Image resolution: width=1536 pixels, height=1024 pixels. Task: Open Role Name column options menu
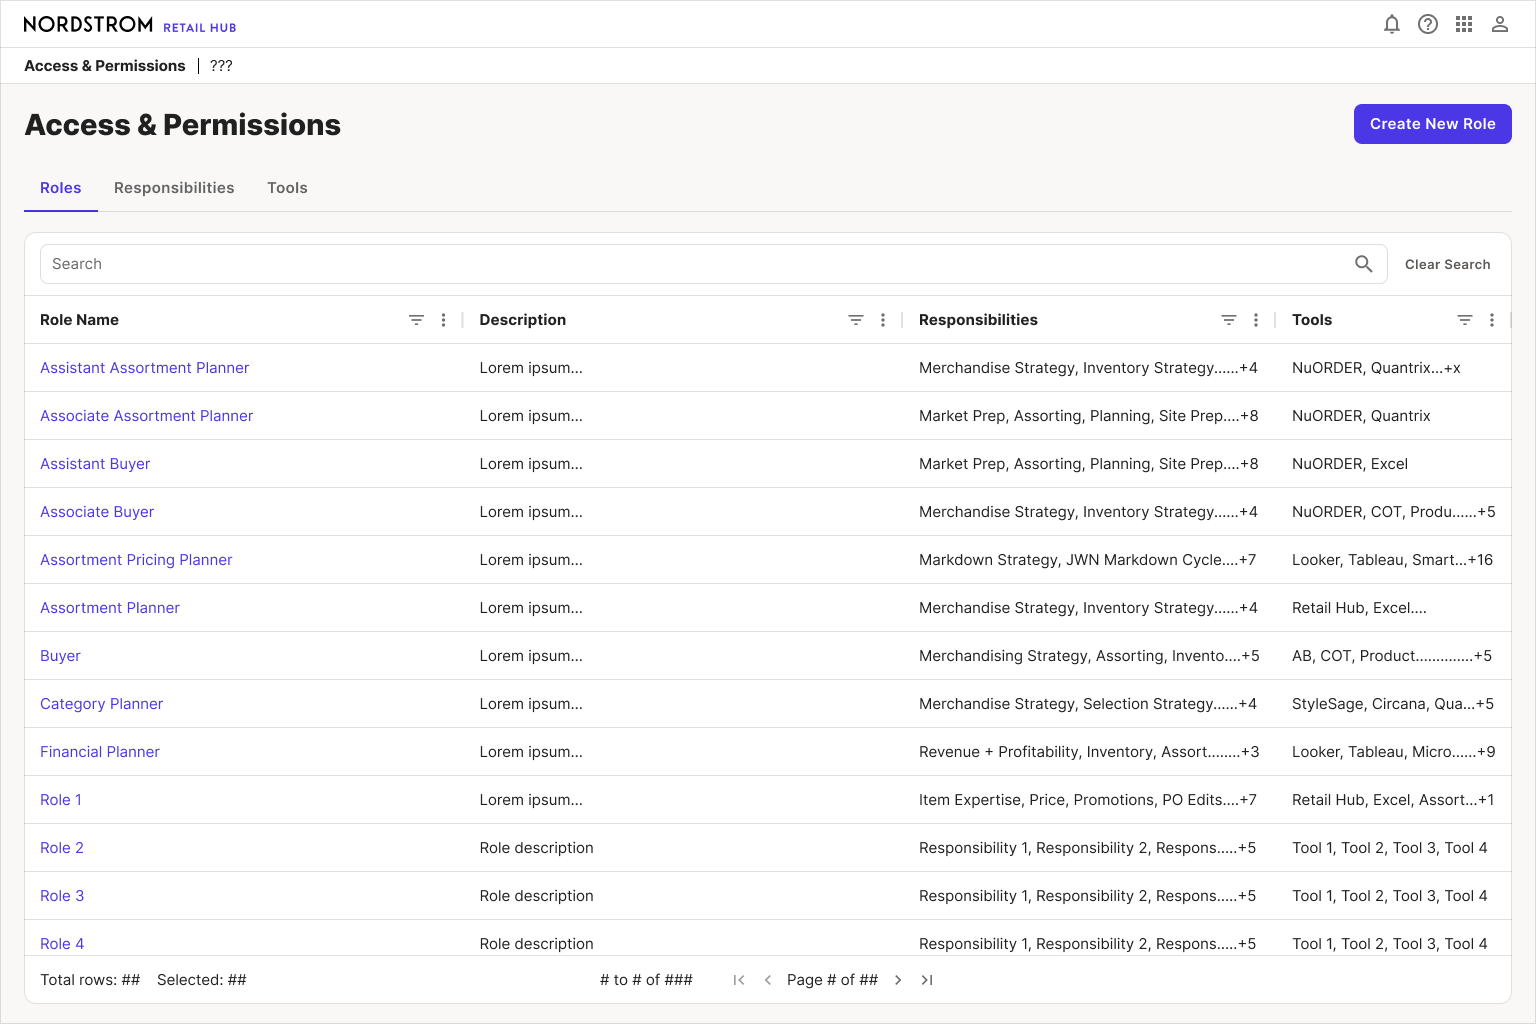444,320
